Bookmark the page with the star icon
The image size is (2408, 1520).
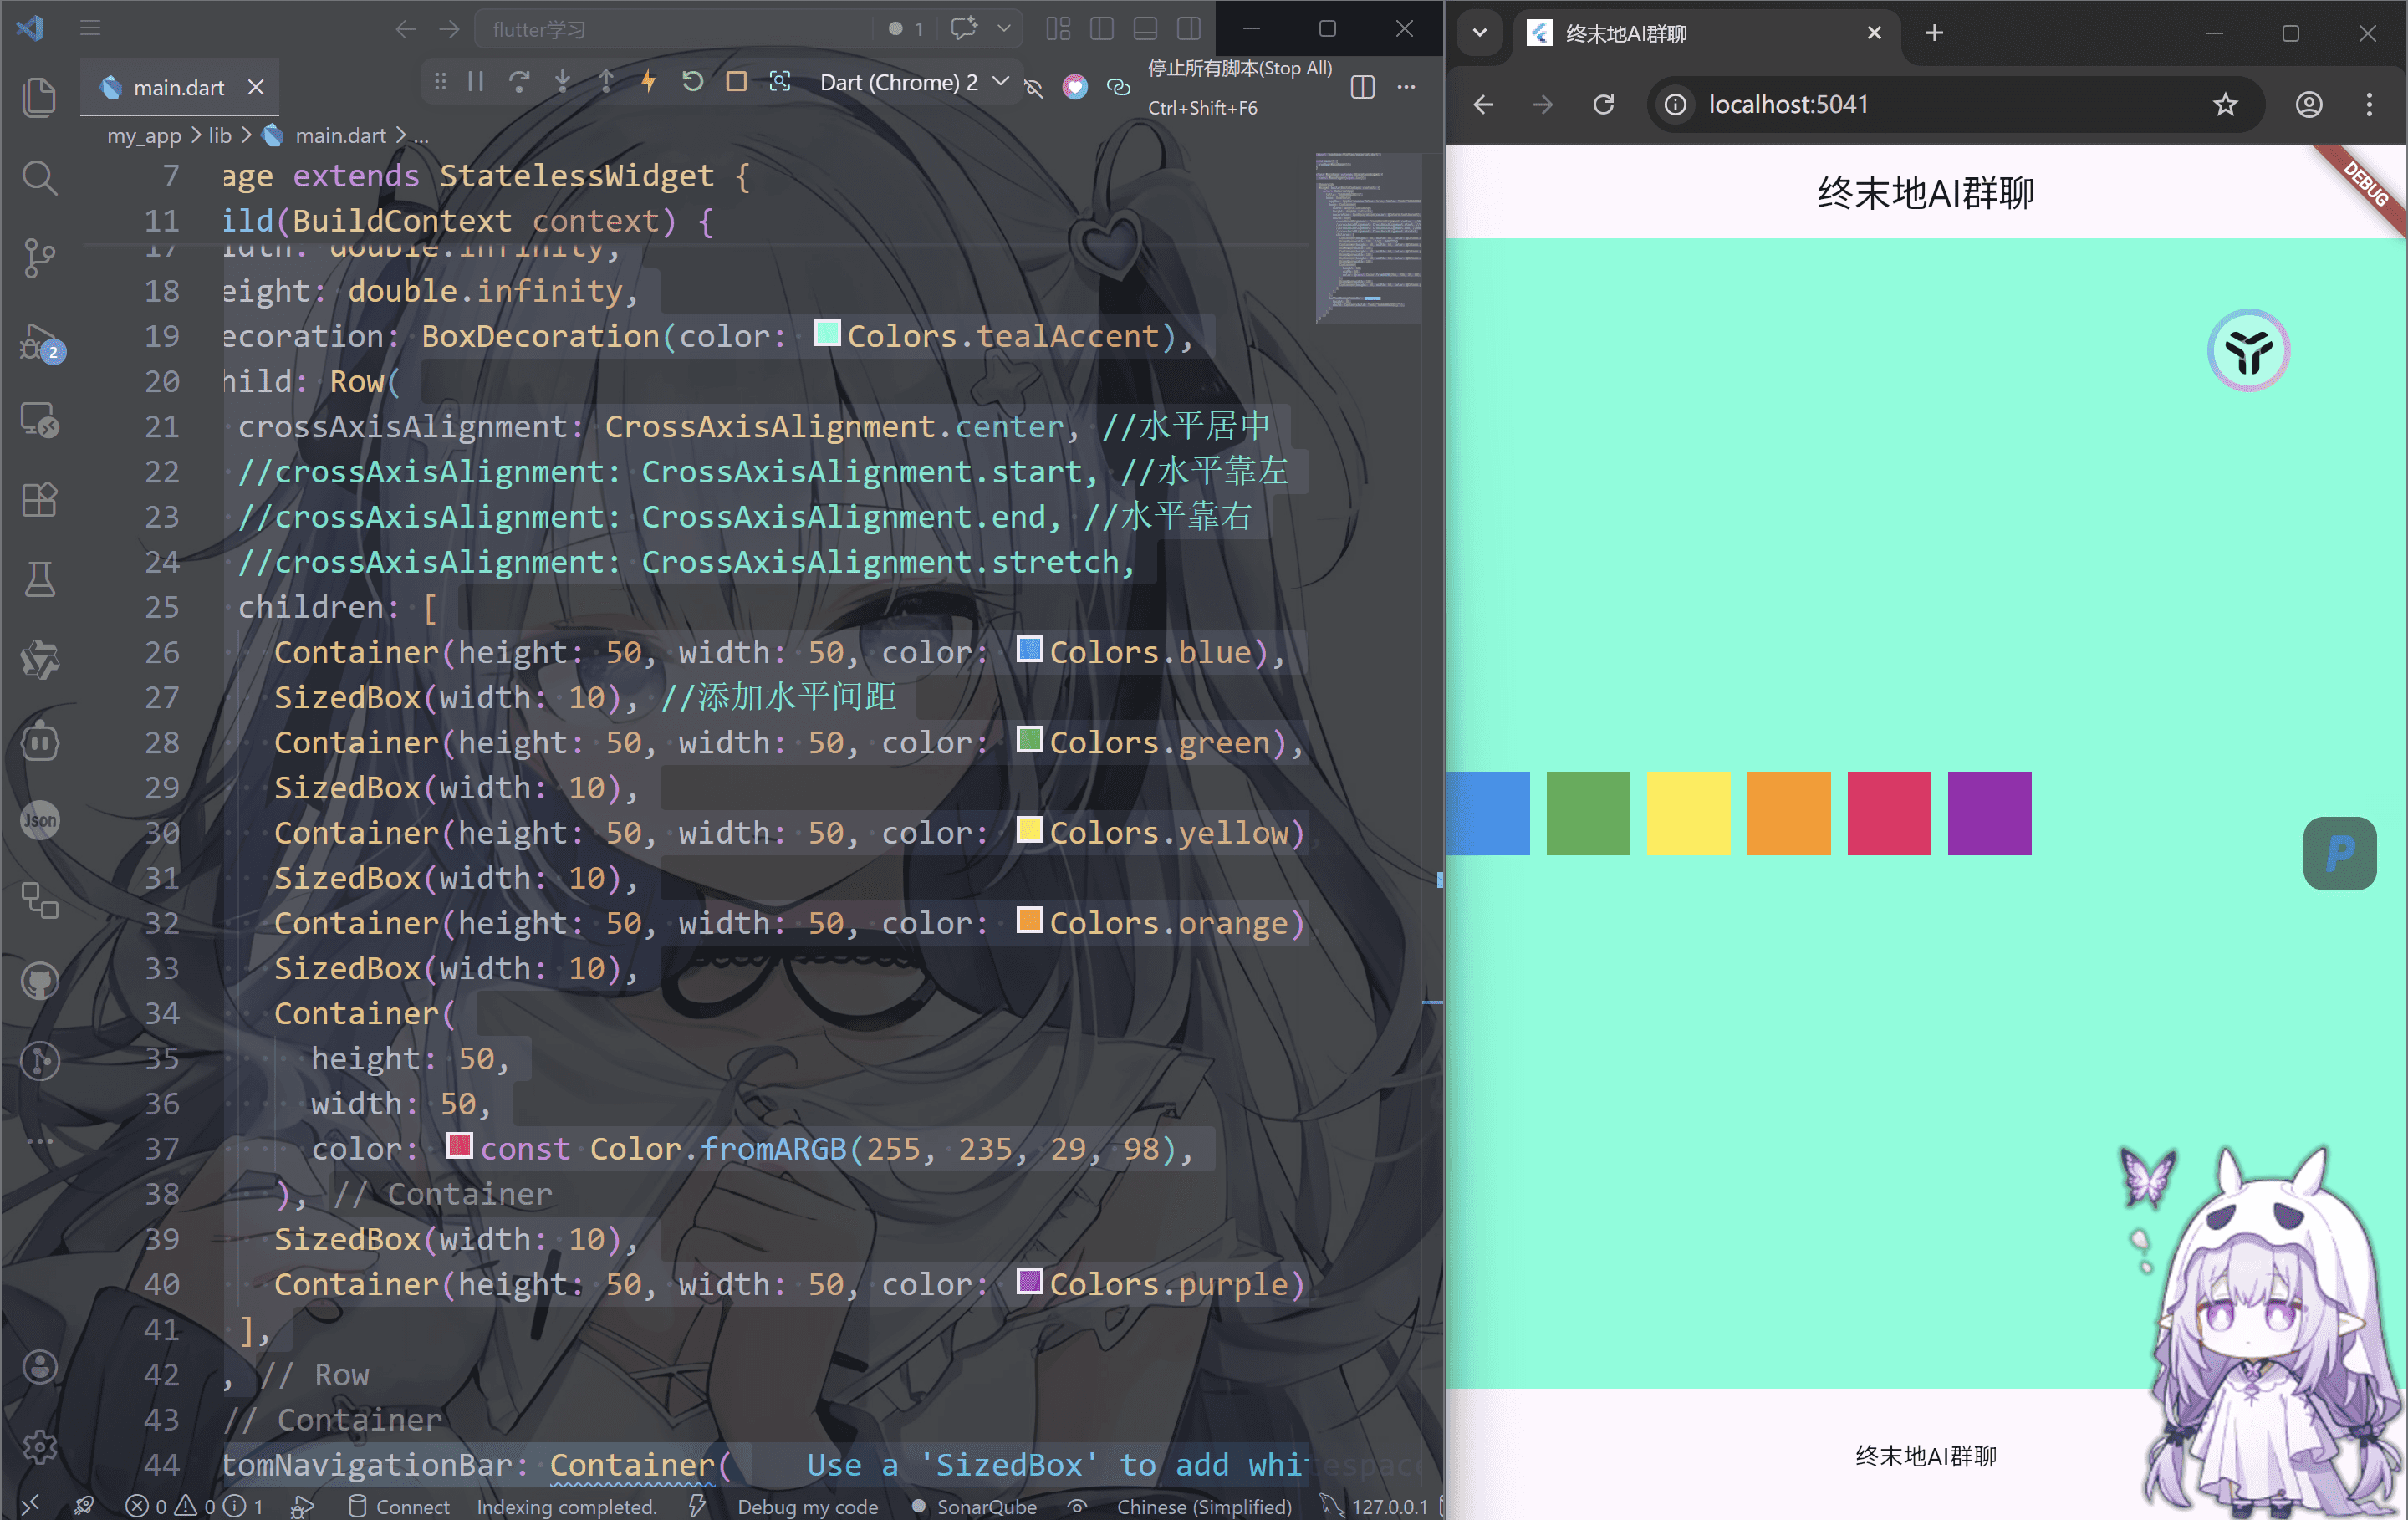[x=2225, y=104]
